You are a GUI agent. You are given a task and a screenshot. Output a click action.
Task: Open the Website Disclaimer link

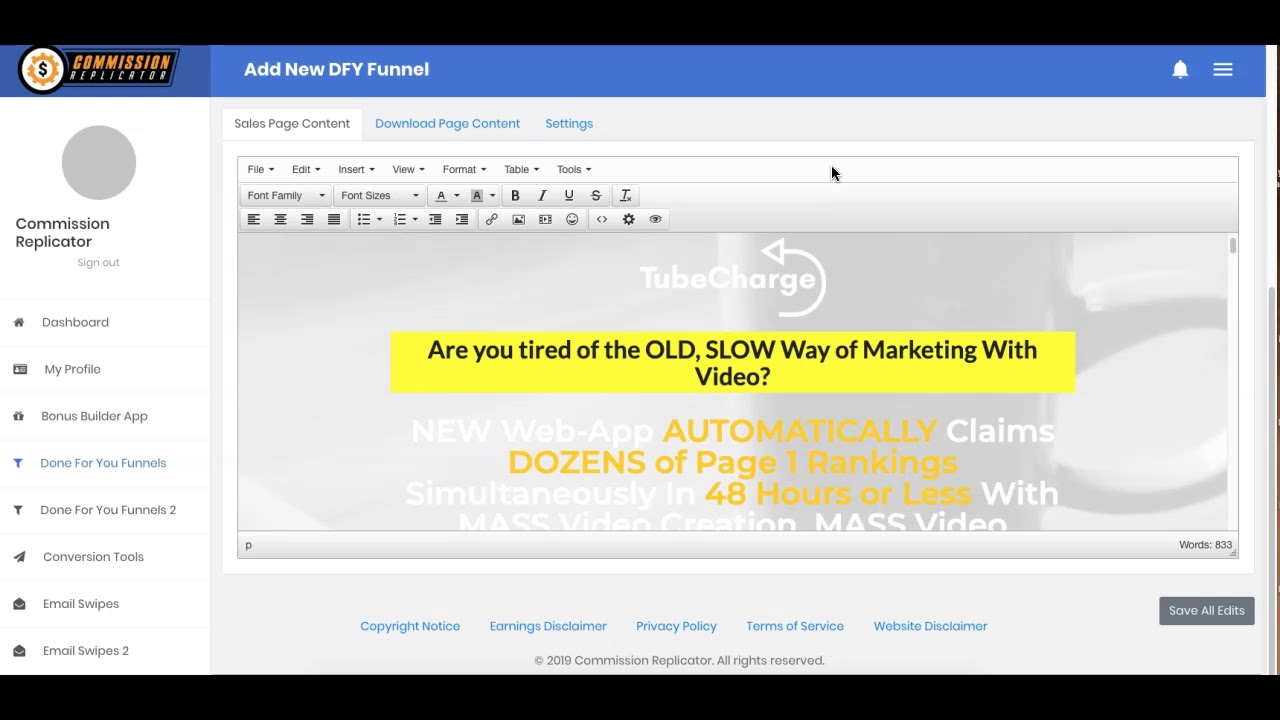click(x=930, y=626)
